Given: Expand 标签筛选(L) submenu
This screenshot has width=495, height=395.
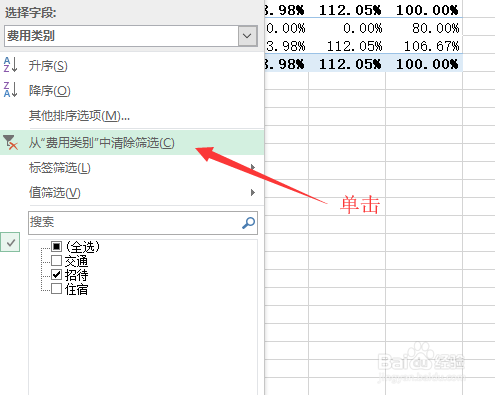Looking at the screenshot, I should (132, 168).
